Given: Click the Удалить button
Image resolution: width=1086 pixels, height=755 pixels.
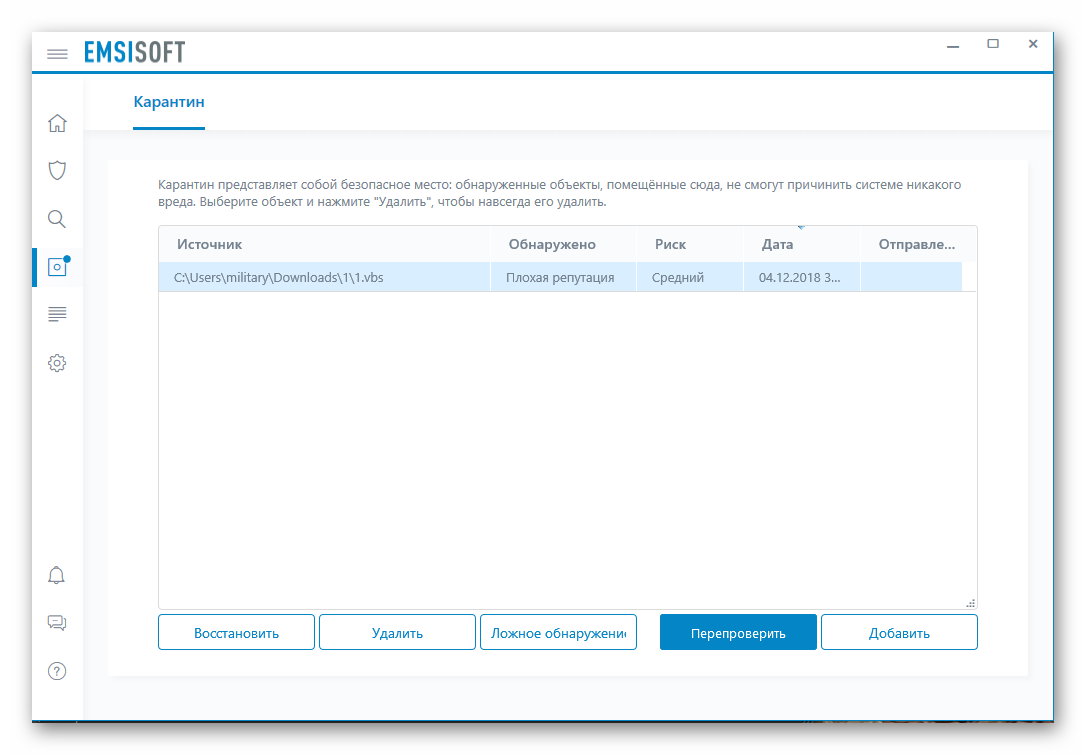Looking at the screenshot, I should click(397, 632).
